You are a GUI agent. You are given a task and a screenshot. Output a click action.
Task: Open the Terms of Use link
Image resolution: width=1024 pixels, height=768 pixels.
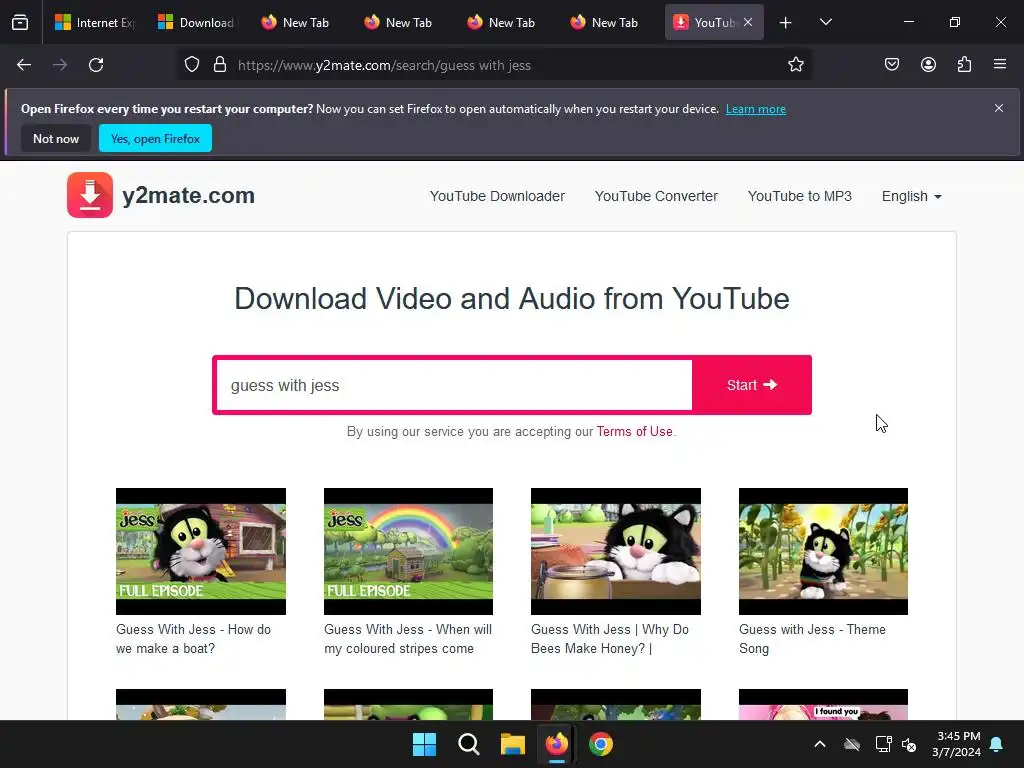[634, 432]
